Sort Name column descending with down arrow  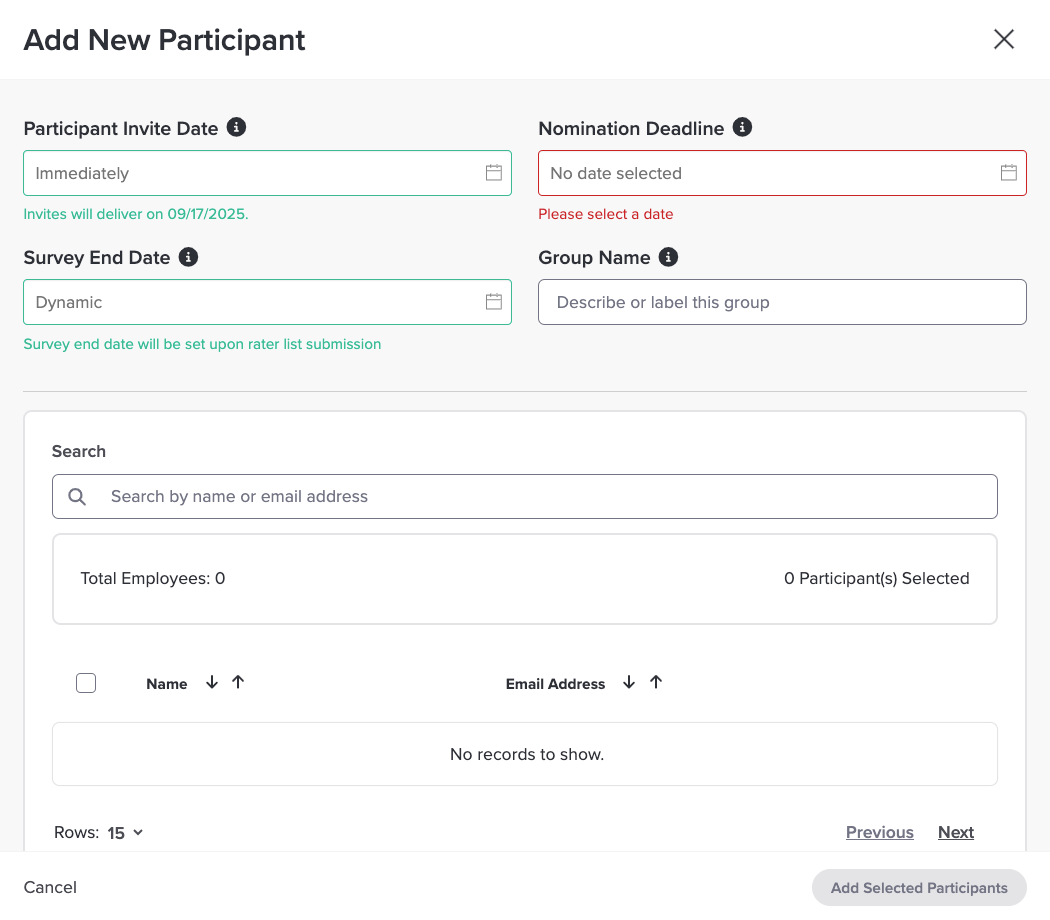pyautogui.click(x=212, y=682)
